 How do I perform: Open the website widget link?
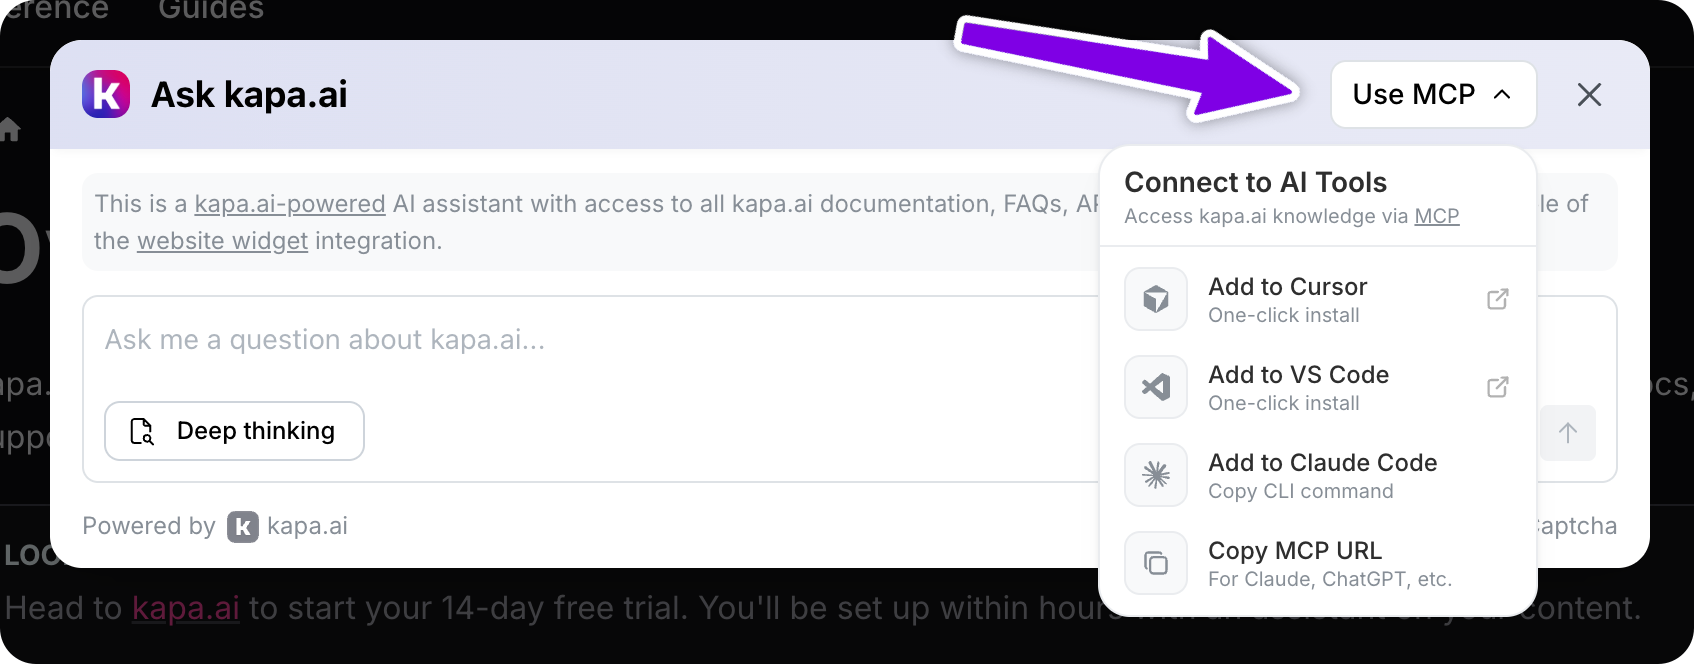click(x=222, y=240)
